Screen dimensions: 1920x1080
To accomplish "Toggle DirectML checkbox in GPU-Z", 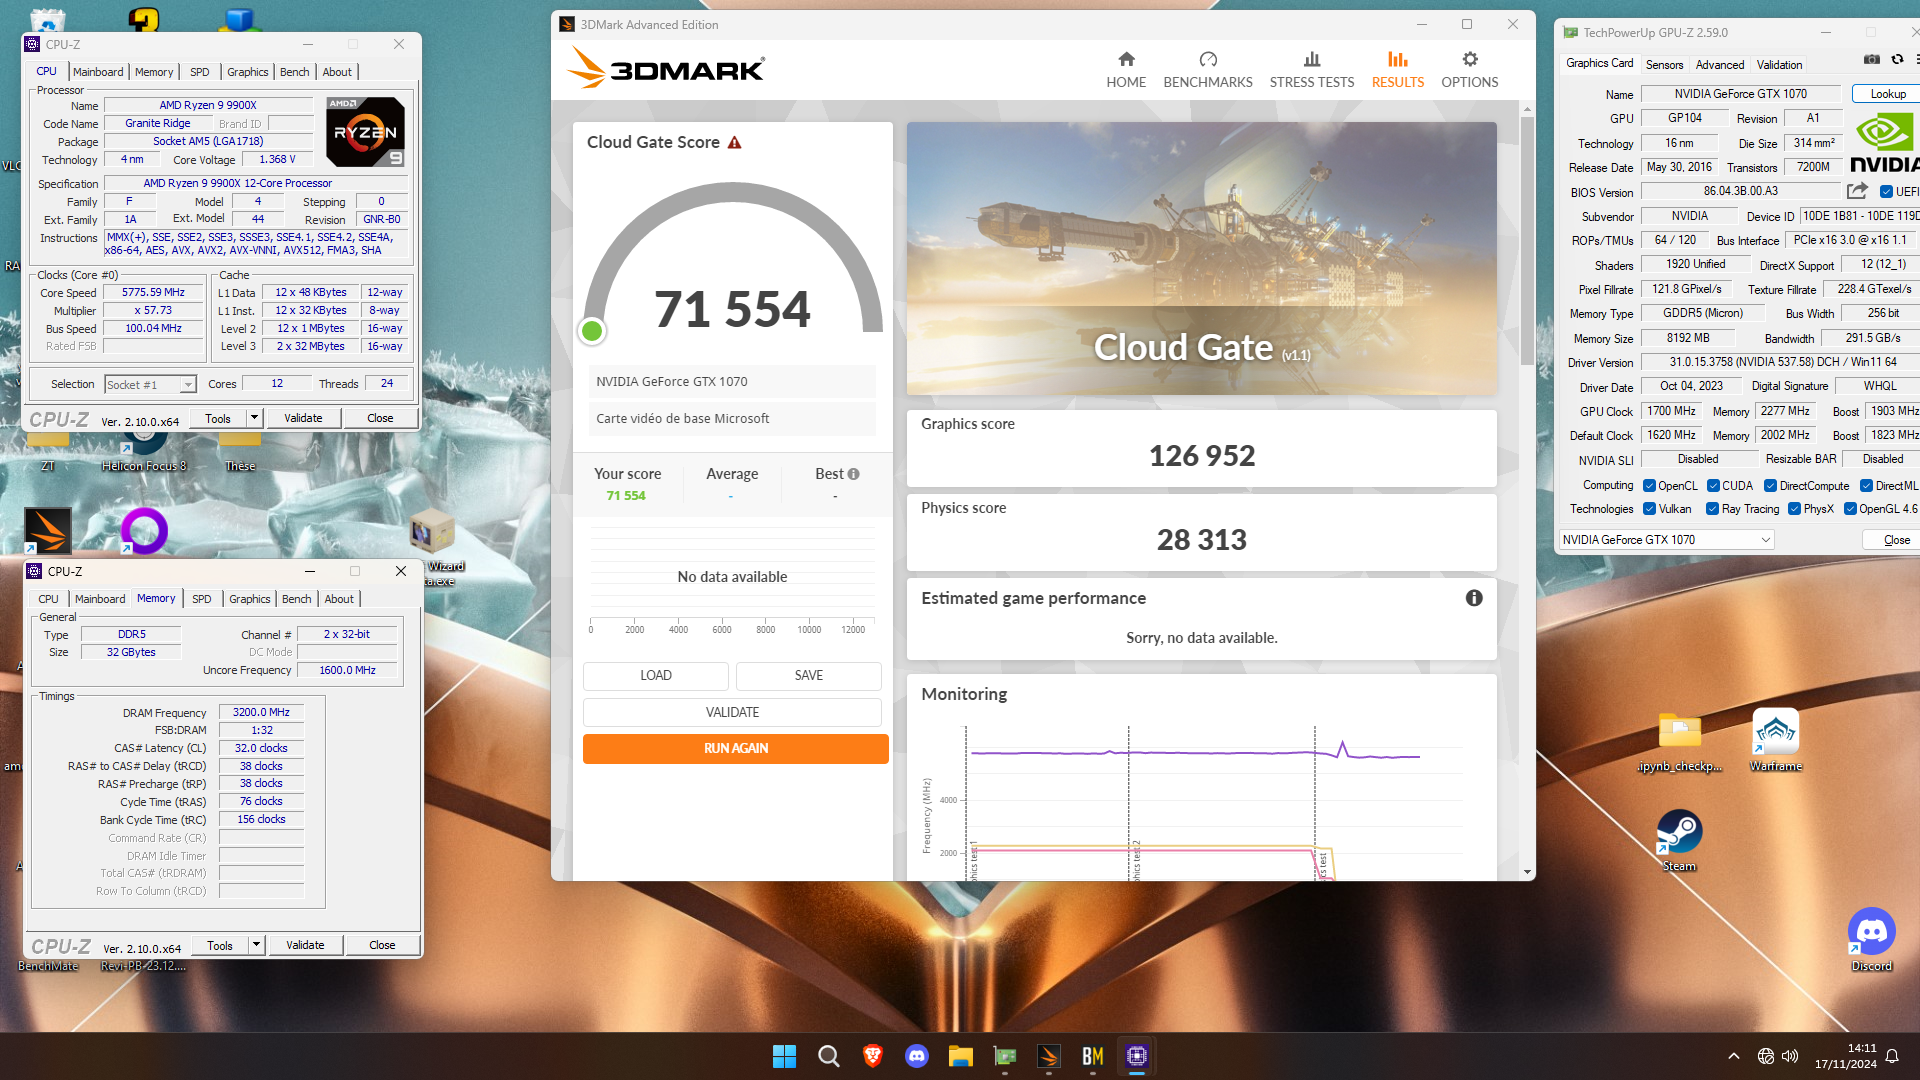I will (1866, 486).
